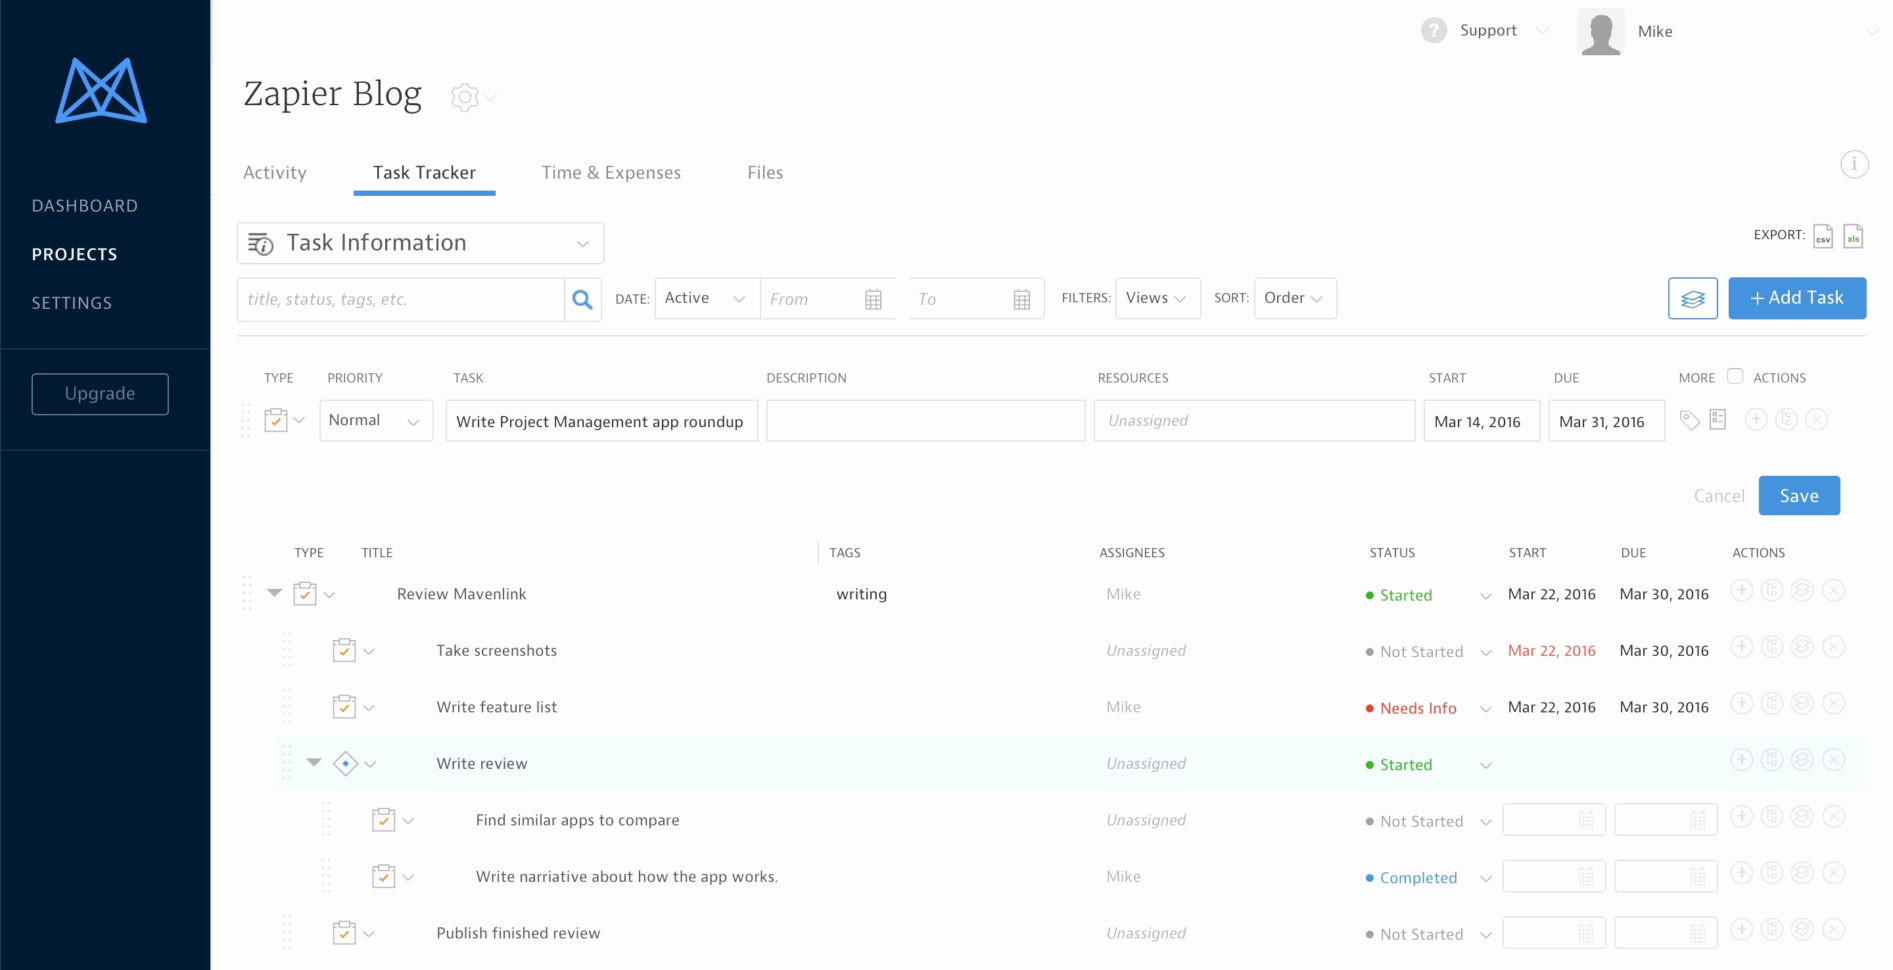
Task: Click the add plus icon for Publish finished review
Action: point(1741,930)
